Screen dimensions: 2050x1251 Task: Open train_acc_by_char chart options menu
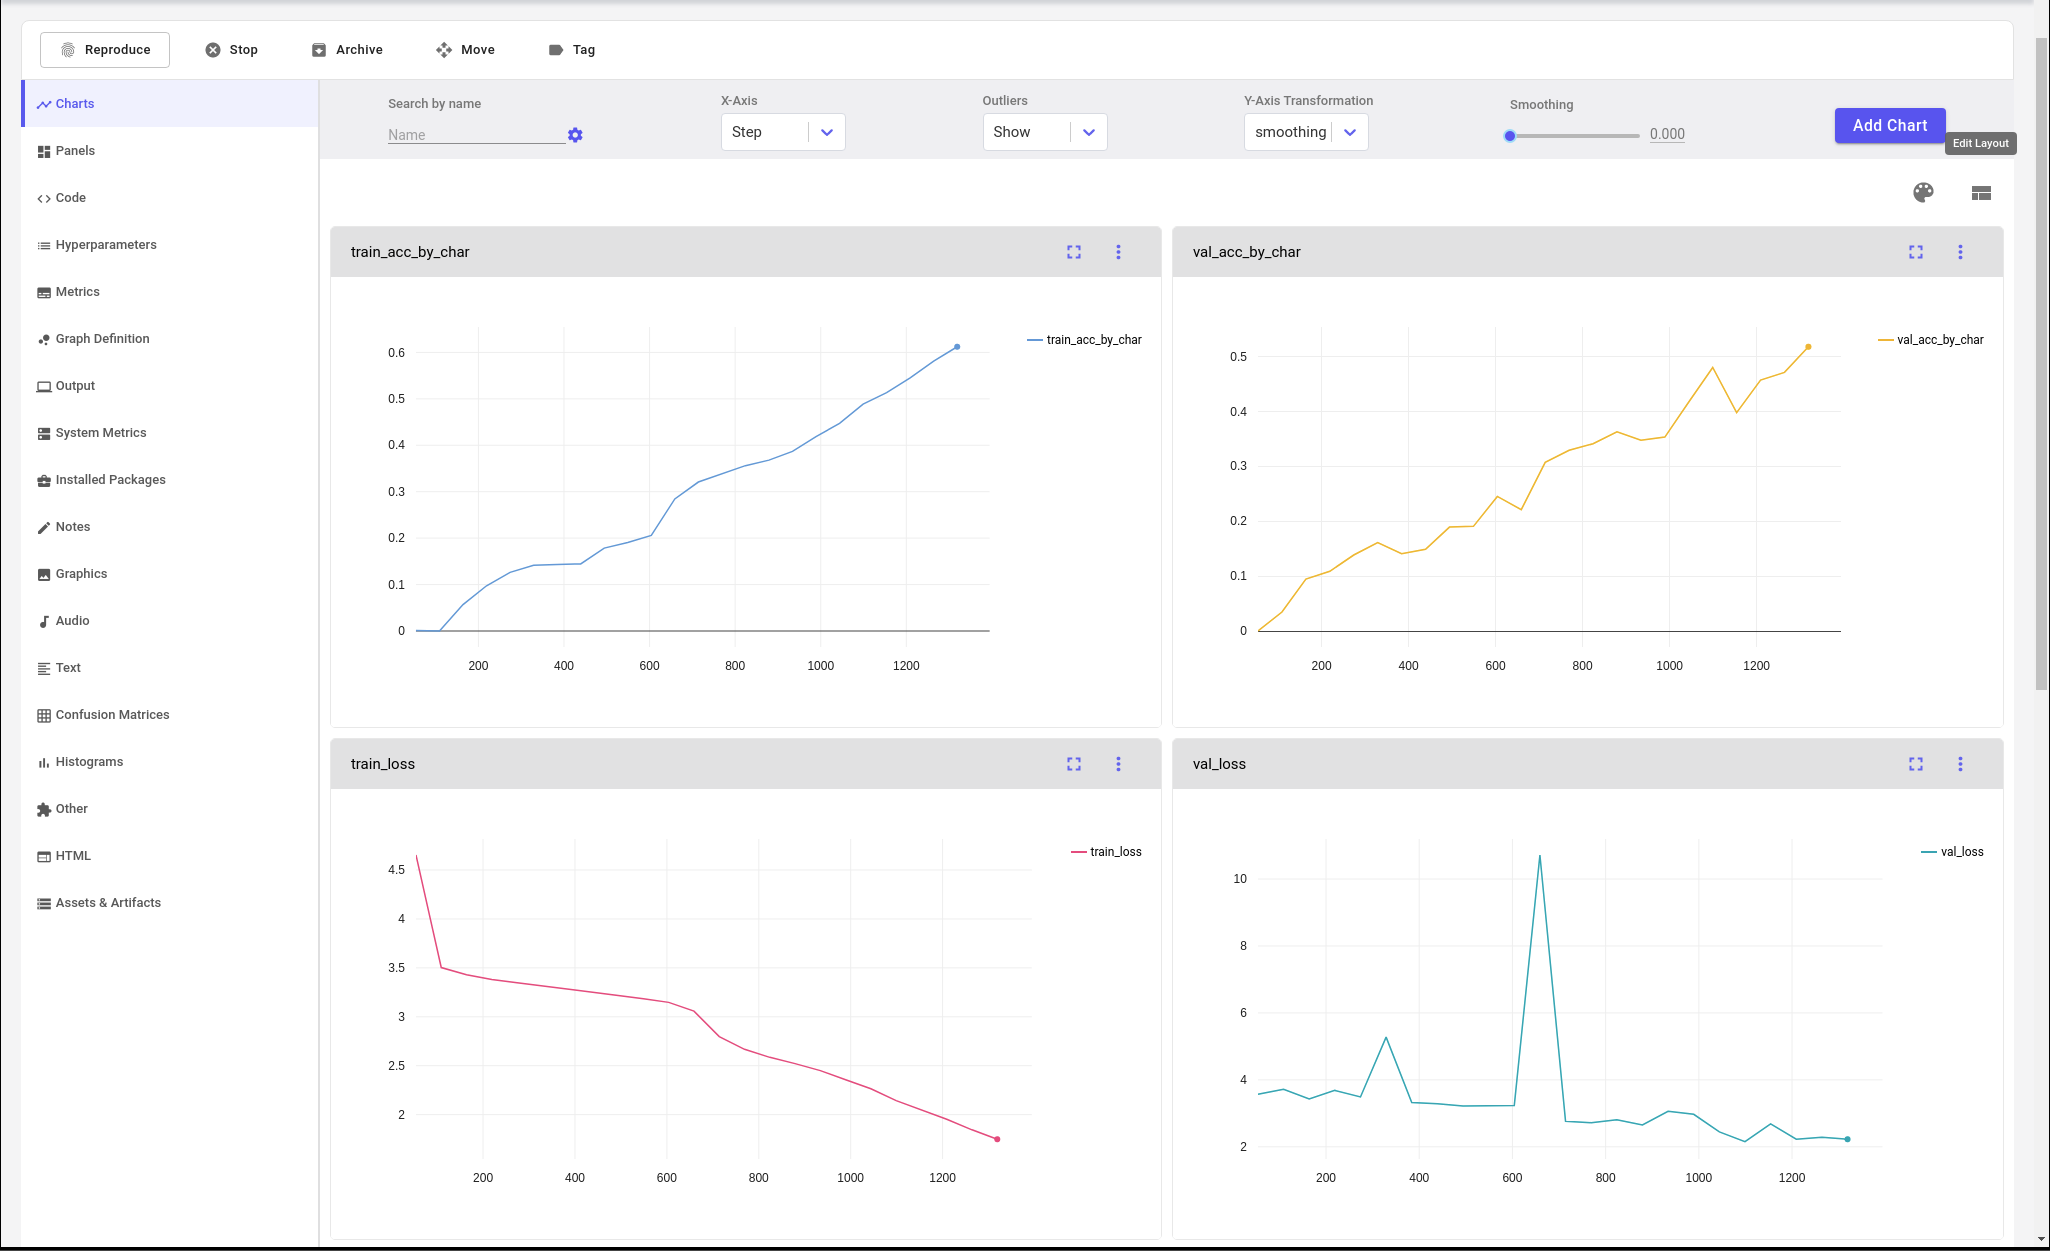(x=1118, y=252)
